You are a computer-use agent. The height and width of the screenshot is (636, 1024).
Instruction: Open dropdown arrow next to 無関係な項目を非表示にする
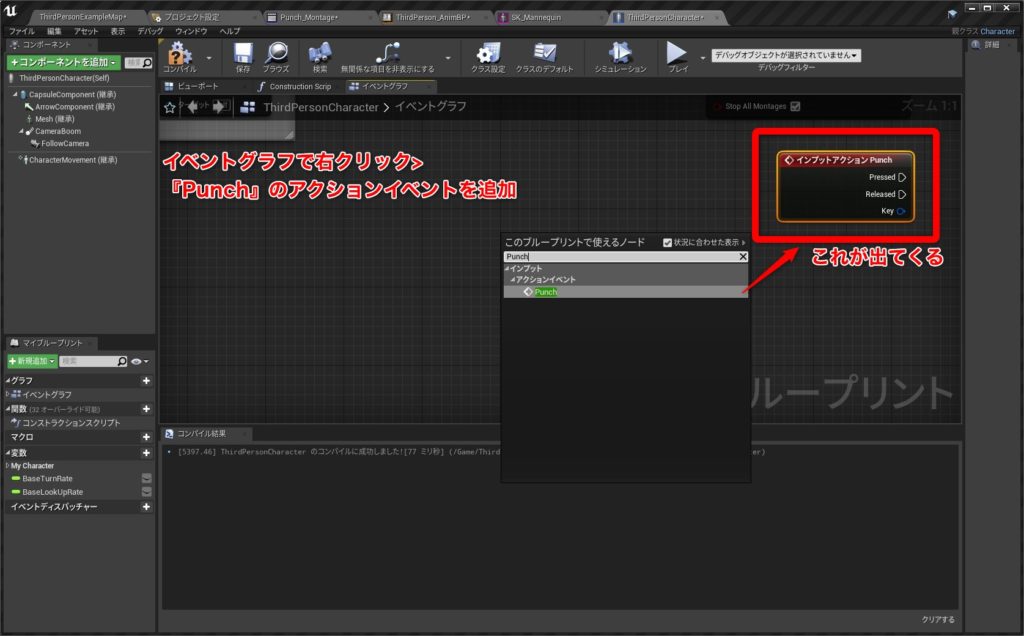[x=448, y=58]
